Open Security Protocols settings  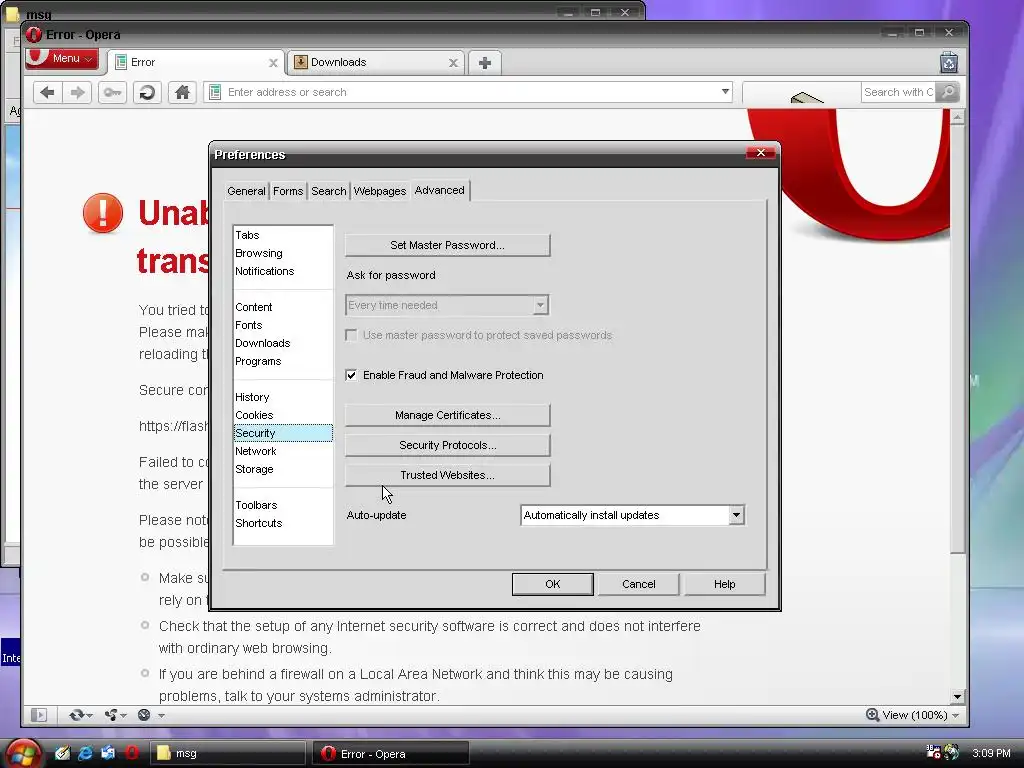(x=447, y=445)
